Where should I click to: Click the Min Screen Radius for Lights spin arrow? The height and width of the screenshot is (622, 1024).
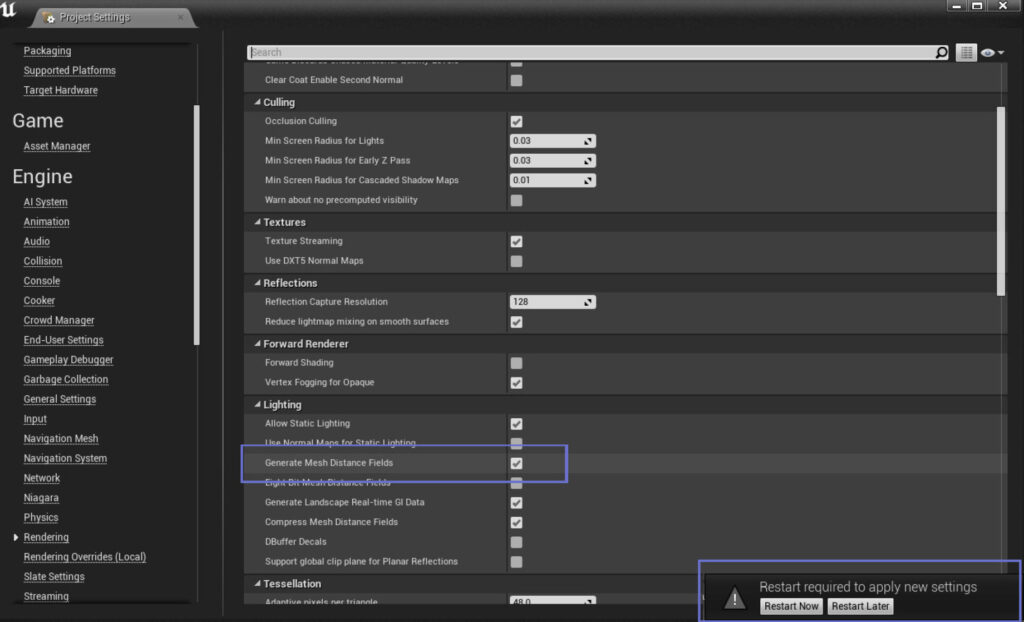588,141
